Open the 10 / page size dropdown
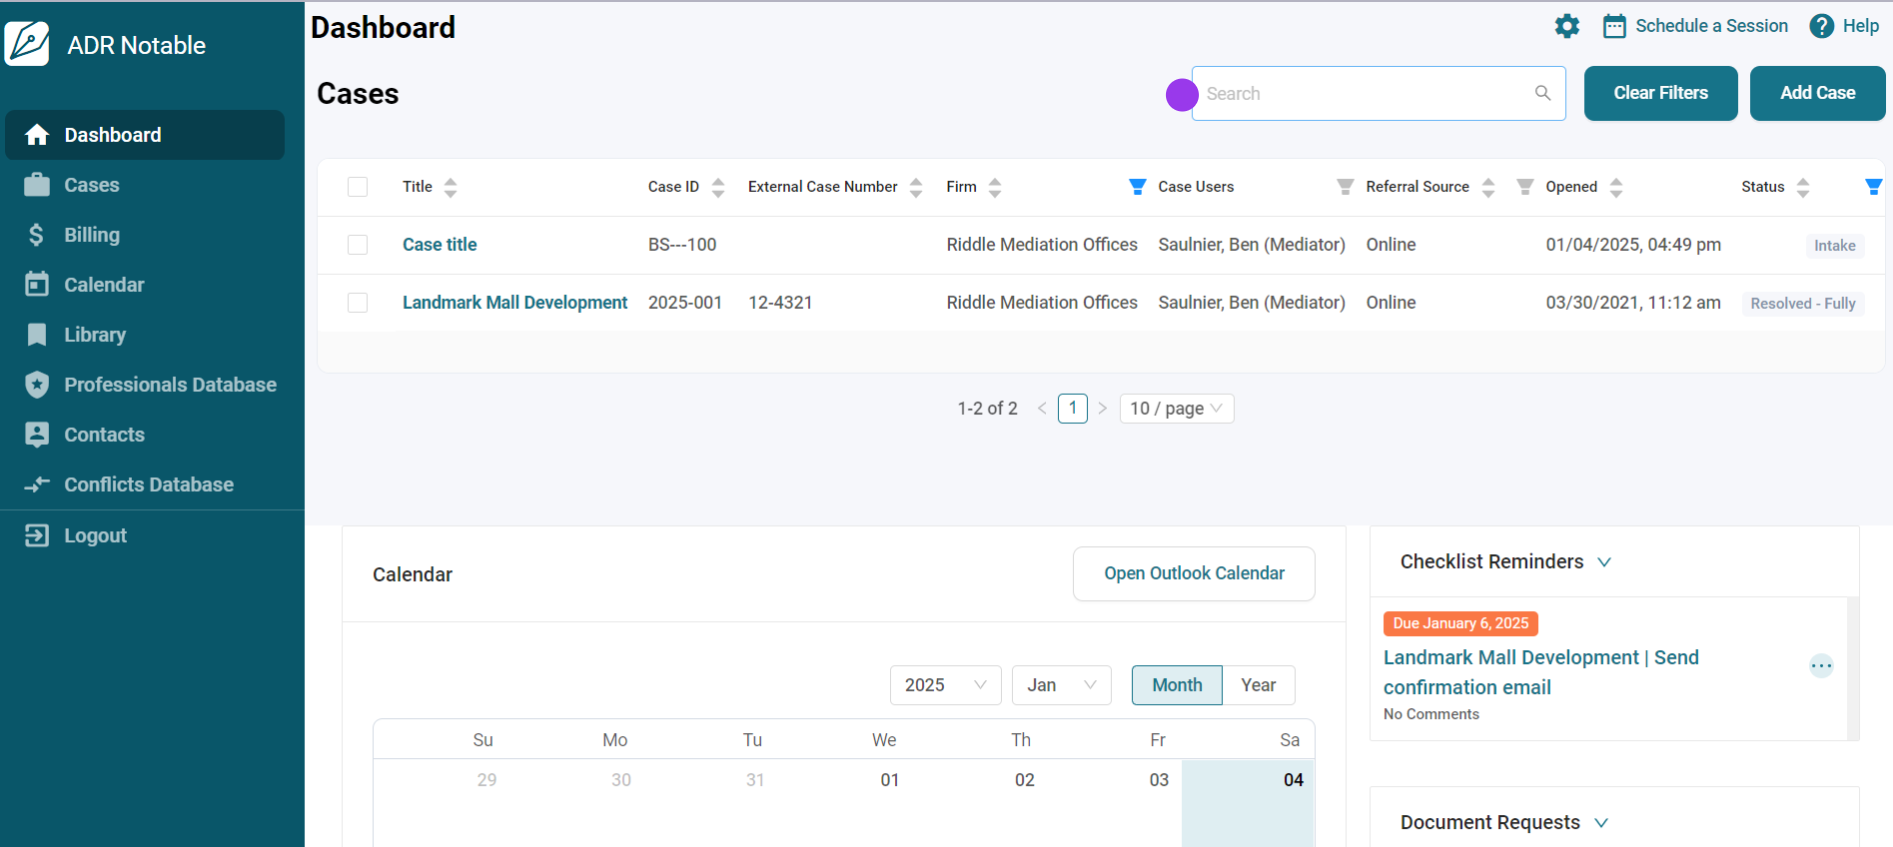The height and width of the screenshot is (847, 1893). pos(1176,408)
